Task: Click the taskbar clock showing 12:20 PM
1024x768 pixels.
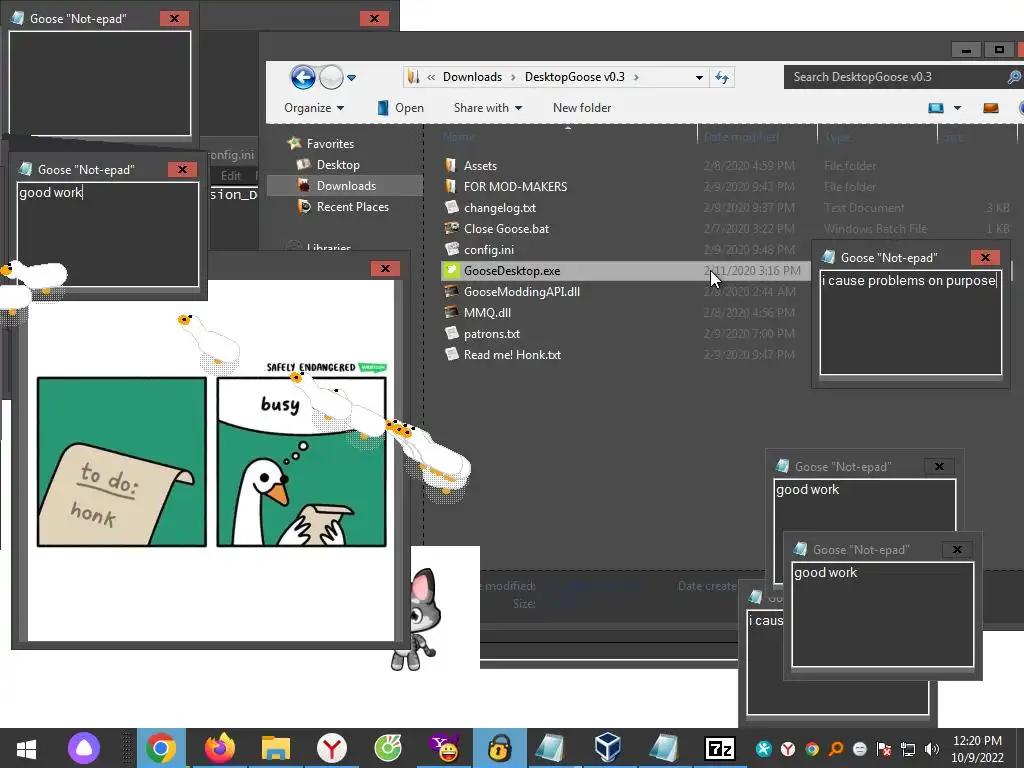Action: pos(977,749)
